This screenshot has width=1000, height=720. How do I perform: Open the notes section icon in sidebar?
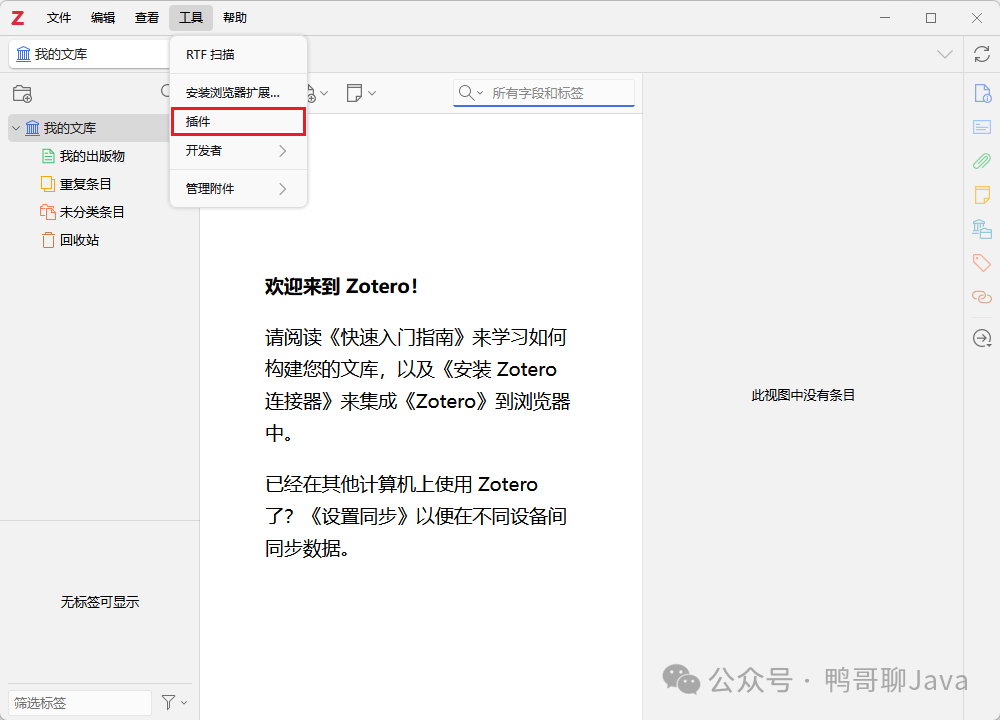tap(982, 195)
